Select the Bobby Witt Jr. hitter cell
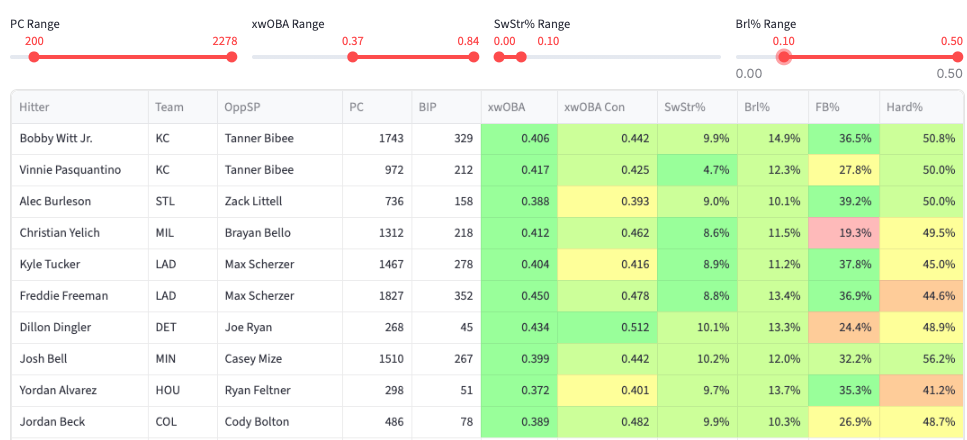Screen dimensions: 967x440 (80, 139)
